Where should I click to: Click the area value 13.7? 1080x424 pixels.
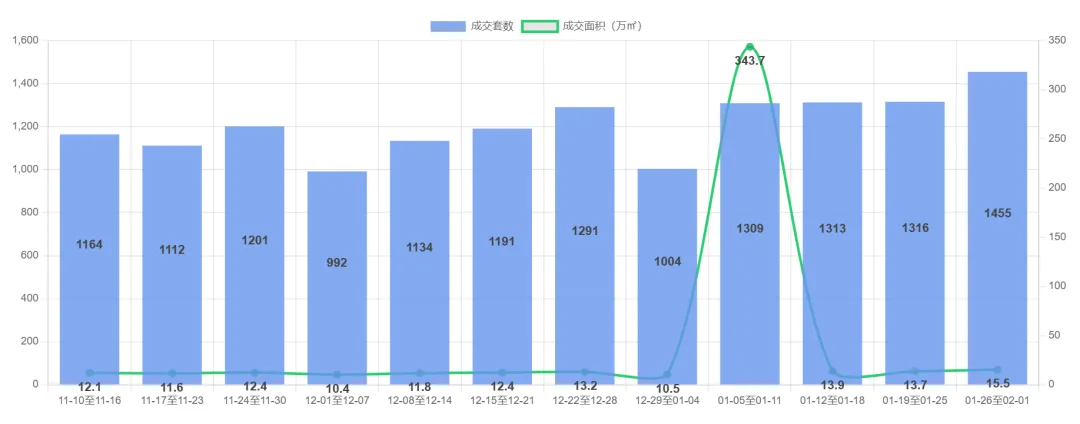coord(915,385)
